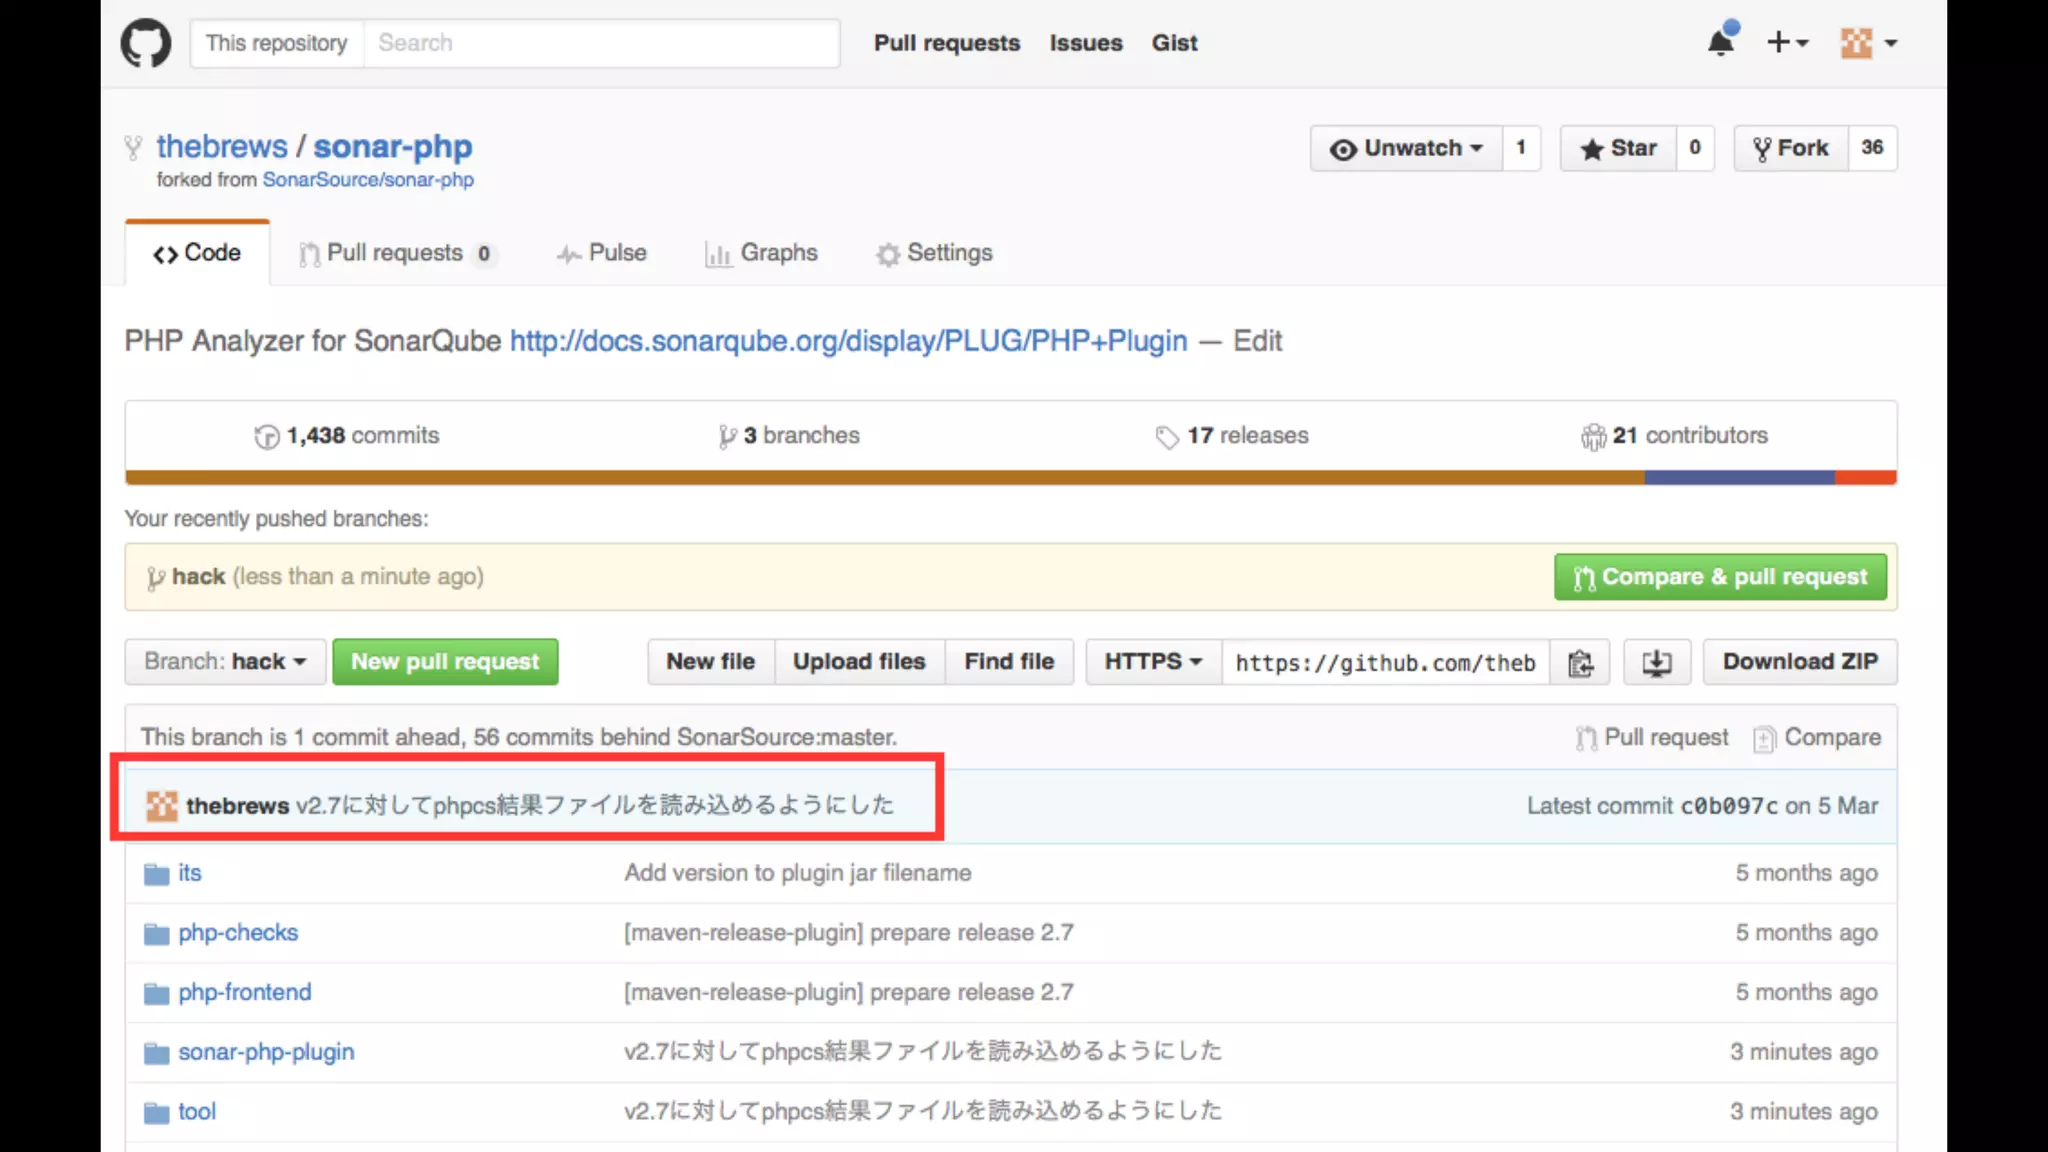
Task: Open the HTTPS protocol dropdown
Action: tap(1153, 662)
